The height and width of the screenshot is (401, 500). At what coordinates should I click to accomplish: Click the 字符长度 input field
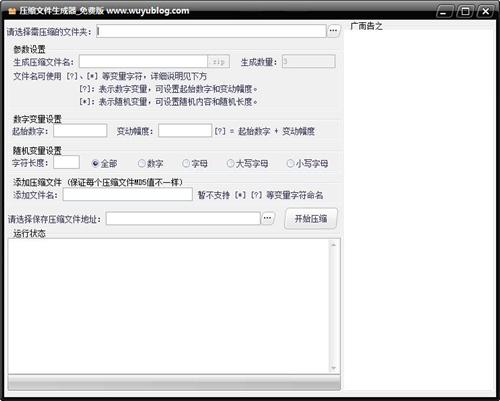coord(66,162)
